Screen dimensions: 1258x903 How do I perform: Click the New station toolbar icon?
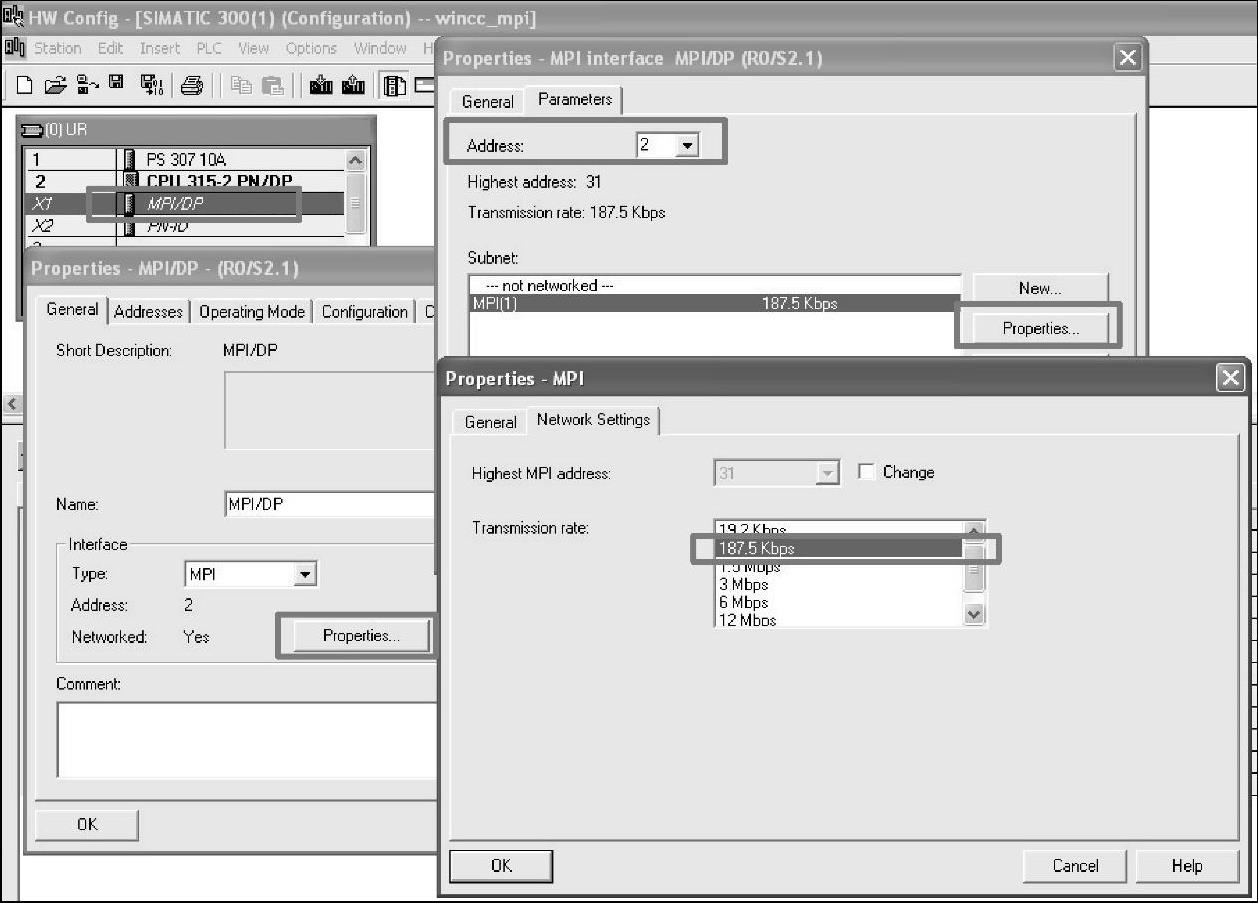coord(24,86)
